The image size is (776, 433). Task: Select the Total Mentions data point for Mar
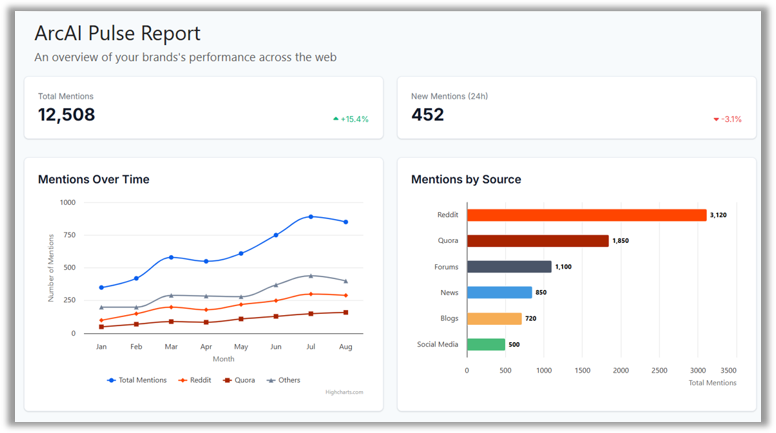point(171,257)
